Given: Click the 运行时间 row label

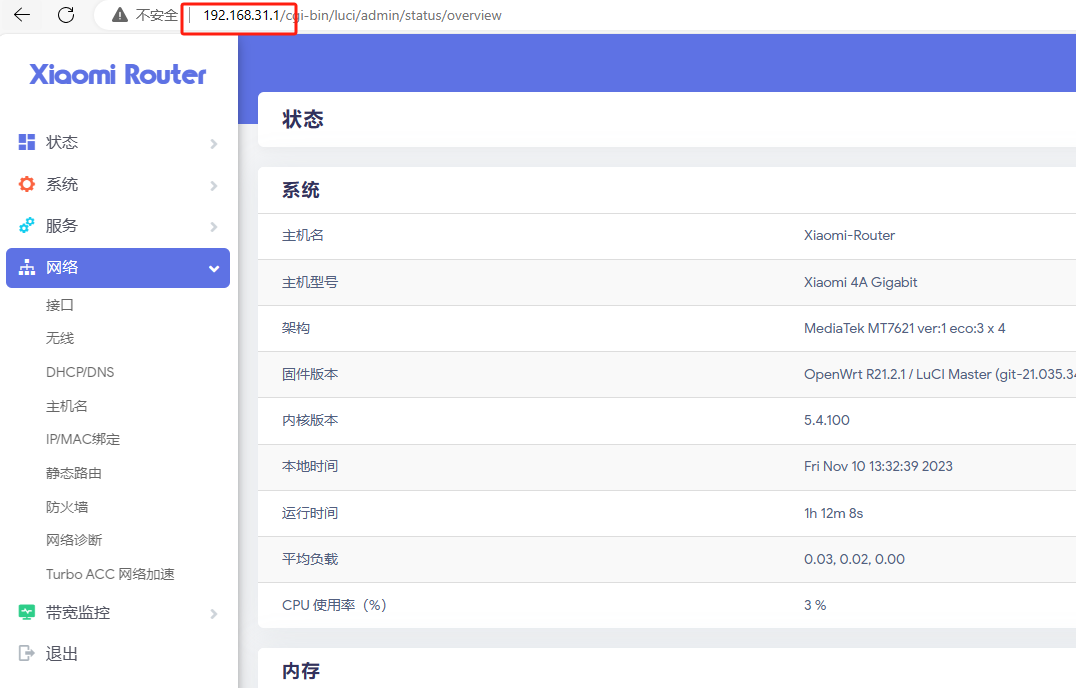Looking at the screenshot, I should pos(310,513).
